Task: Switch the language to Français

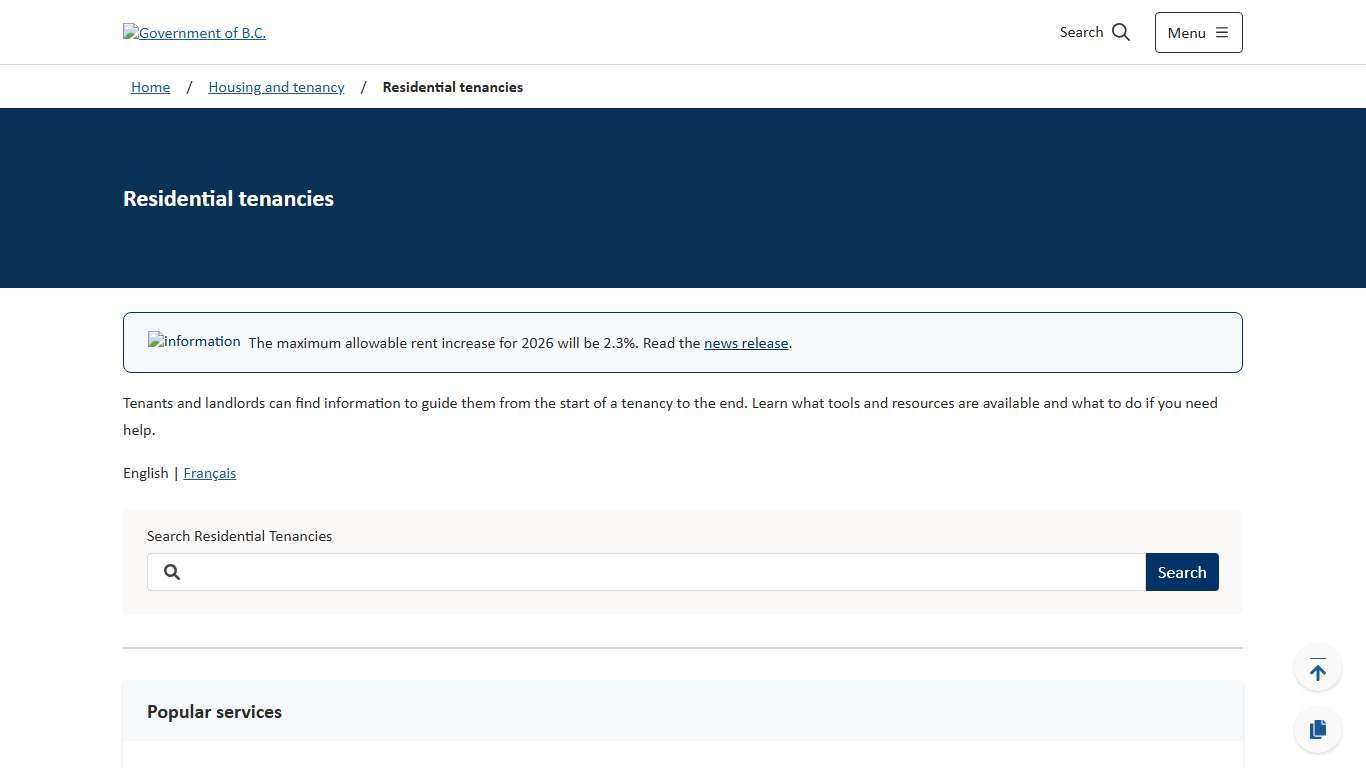Action: (210, 473)
